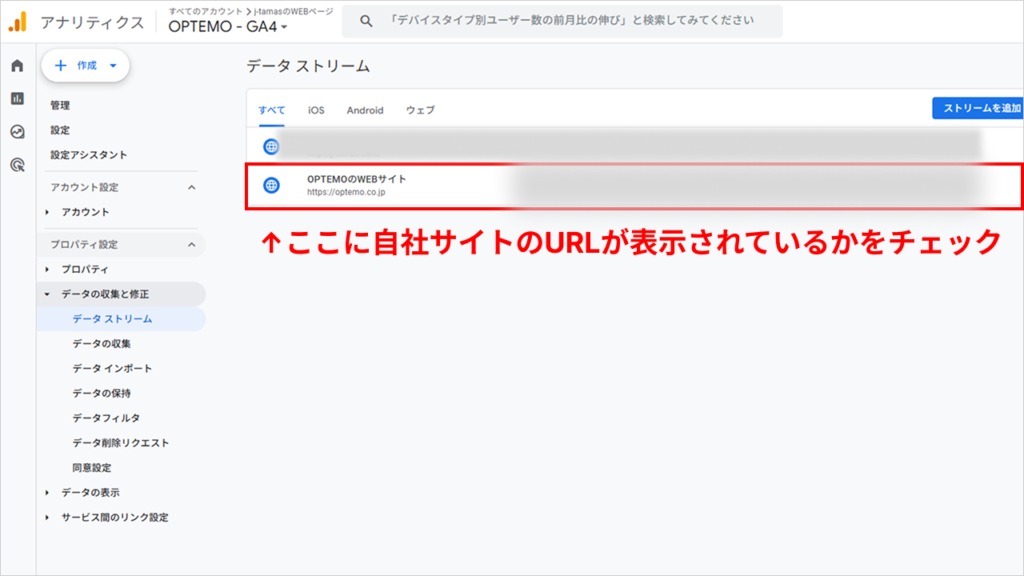Select the Explore icon in the left rail

pyautogui.click(x=15, y=128)
